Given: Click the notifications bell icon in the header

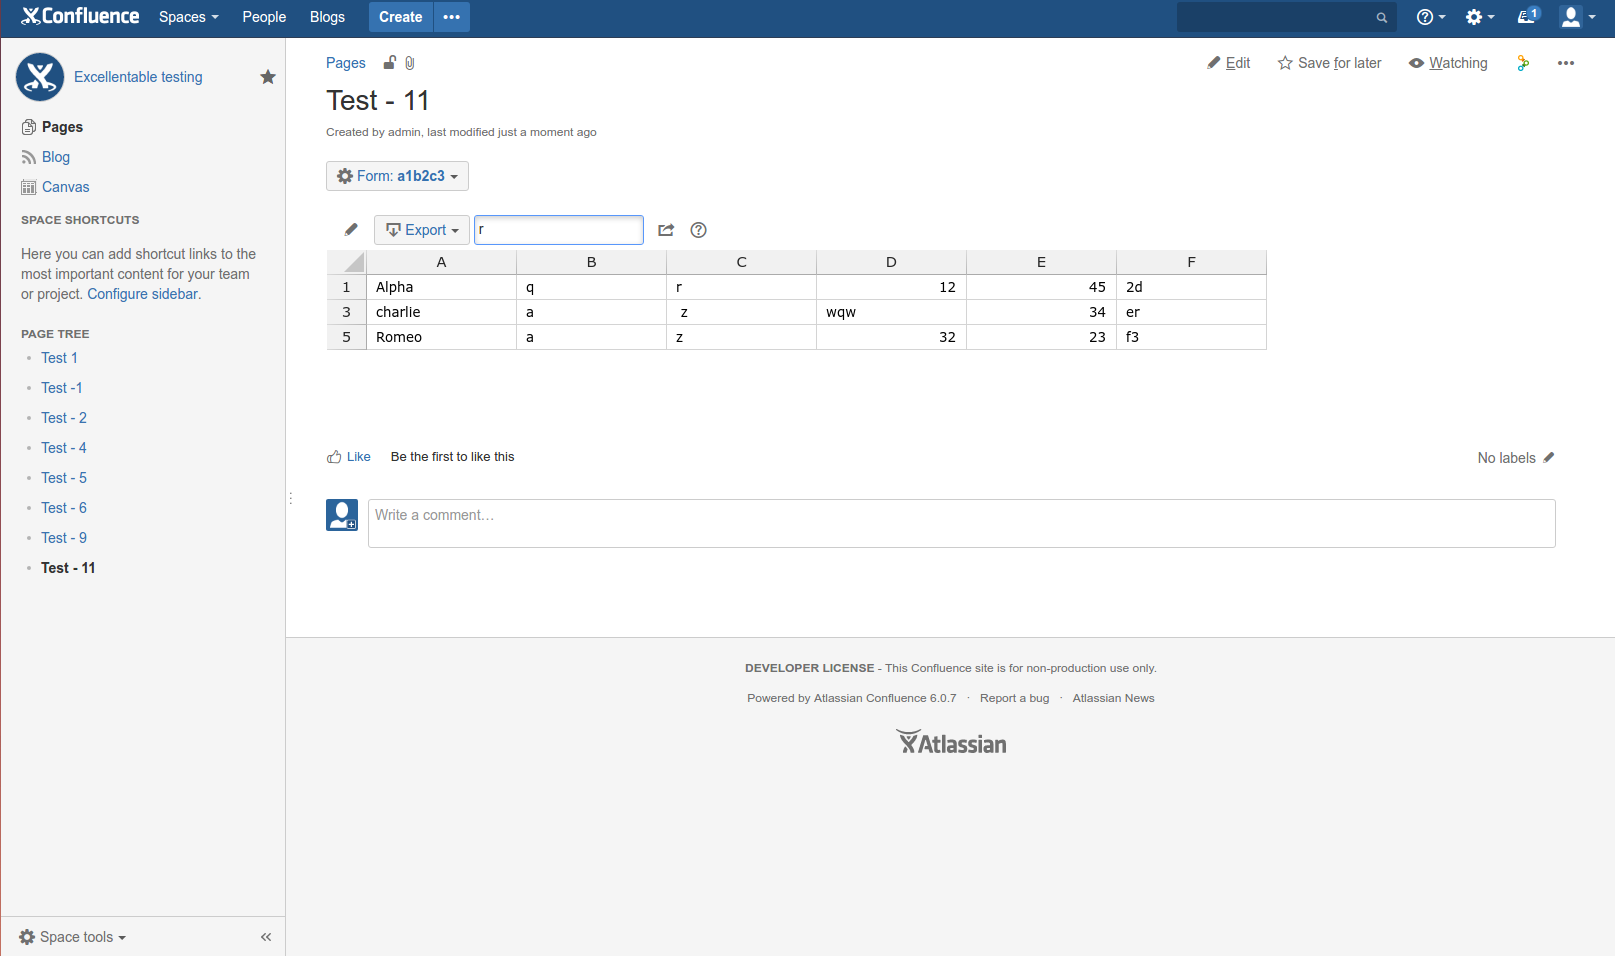Looking at the screenshot, I should pyautogui.click(x=1526, y=17).
